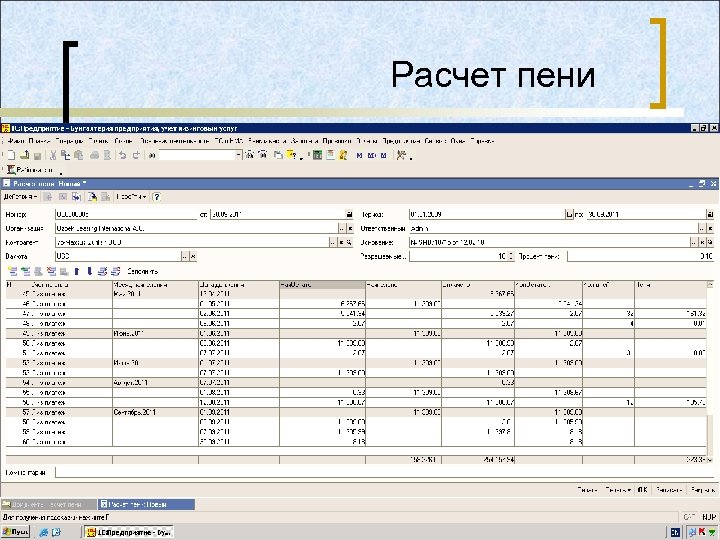
Task: Open the 'Действия' dropdown menu
Action: click(20, 197)
